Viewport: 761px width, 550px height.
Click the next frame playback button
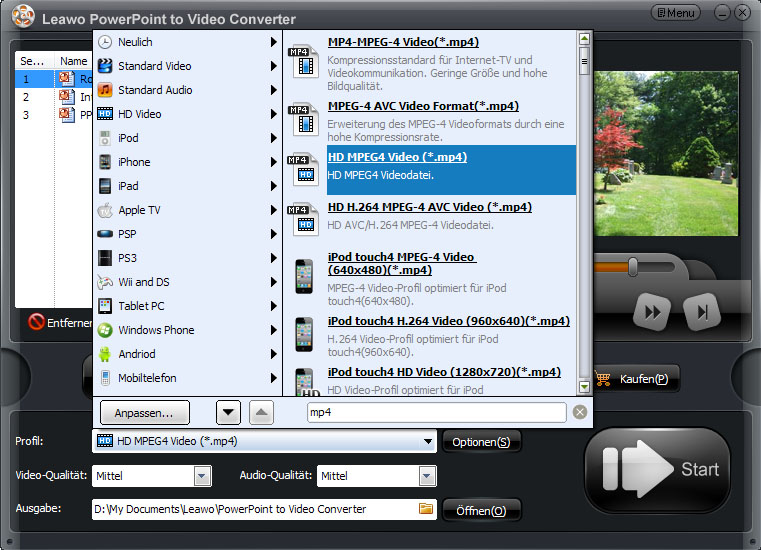[x=702, y=312]
